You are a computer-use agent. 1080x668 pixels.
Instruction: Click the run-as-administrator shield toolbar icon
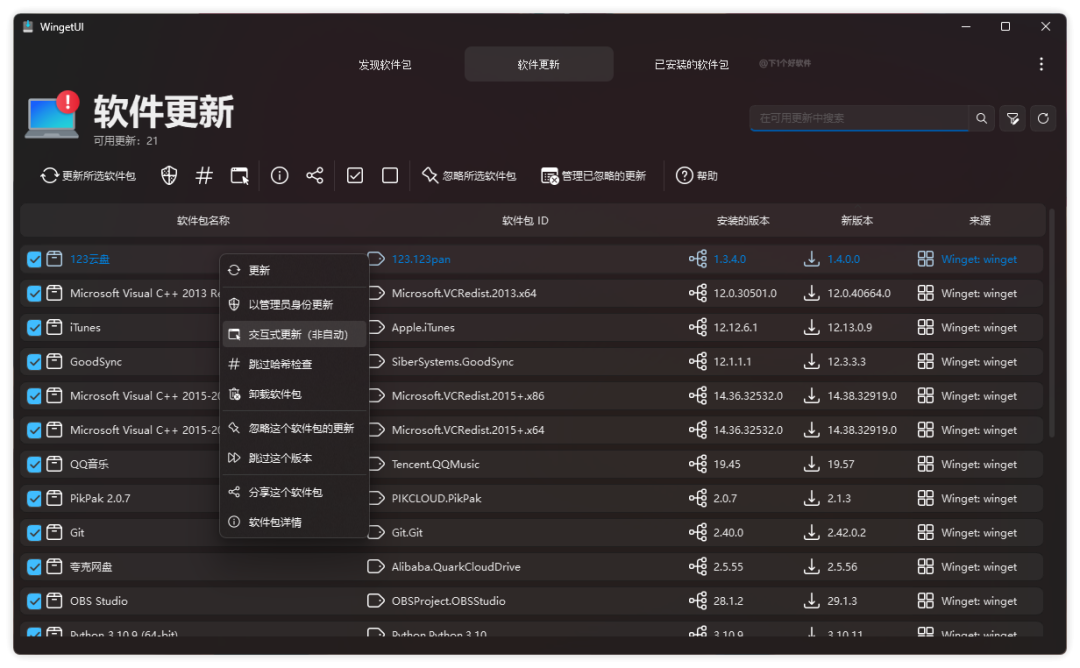169,176
